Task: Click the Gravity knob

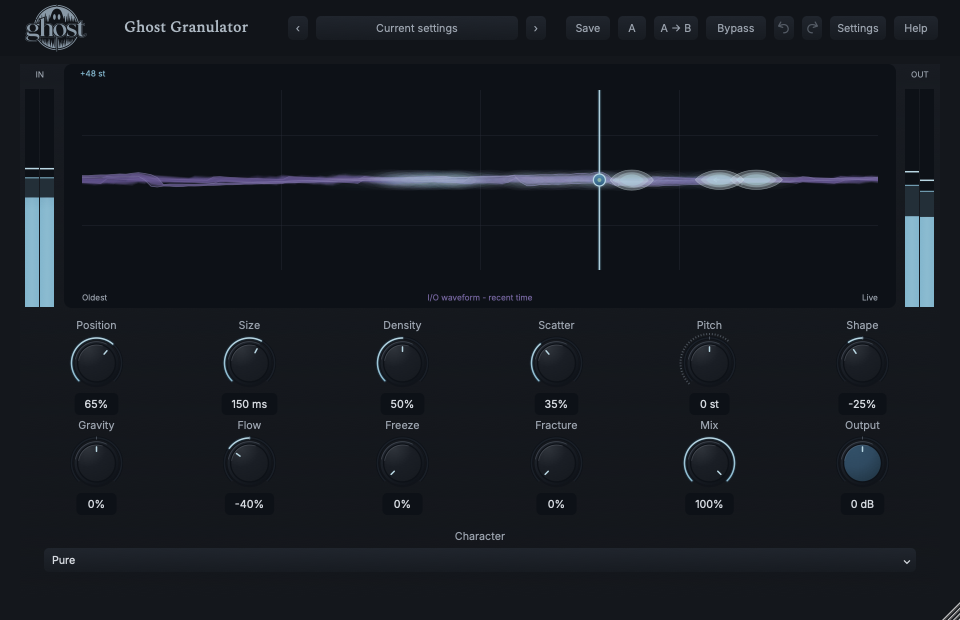Action: tap(96, 463)
